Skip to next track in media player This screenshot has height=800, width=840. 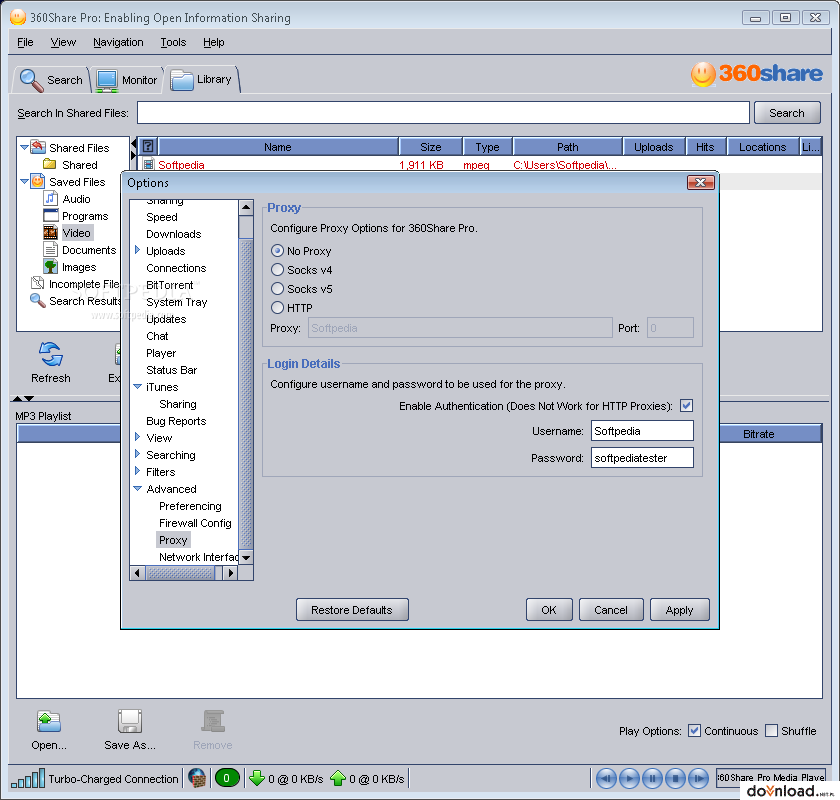tap(699, 778)
